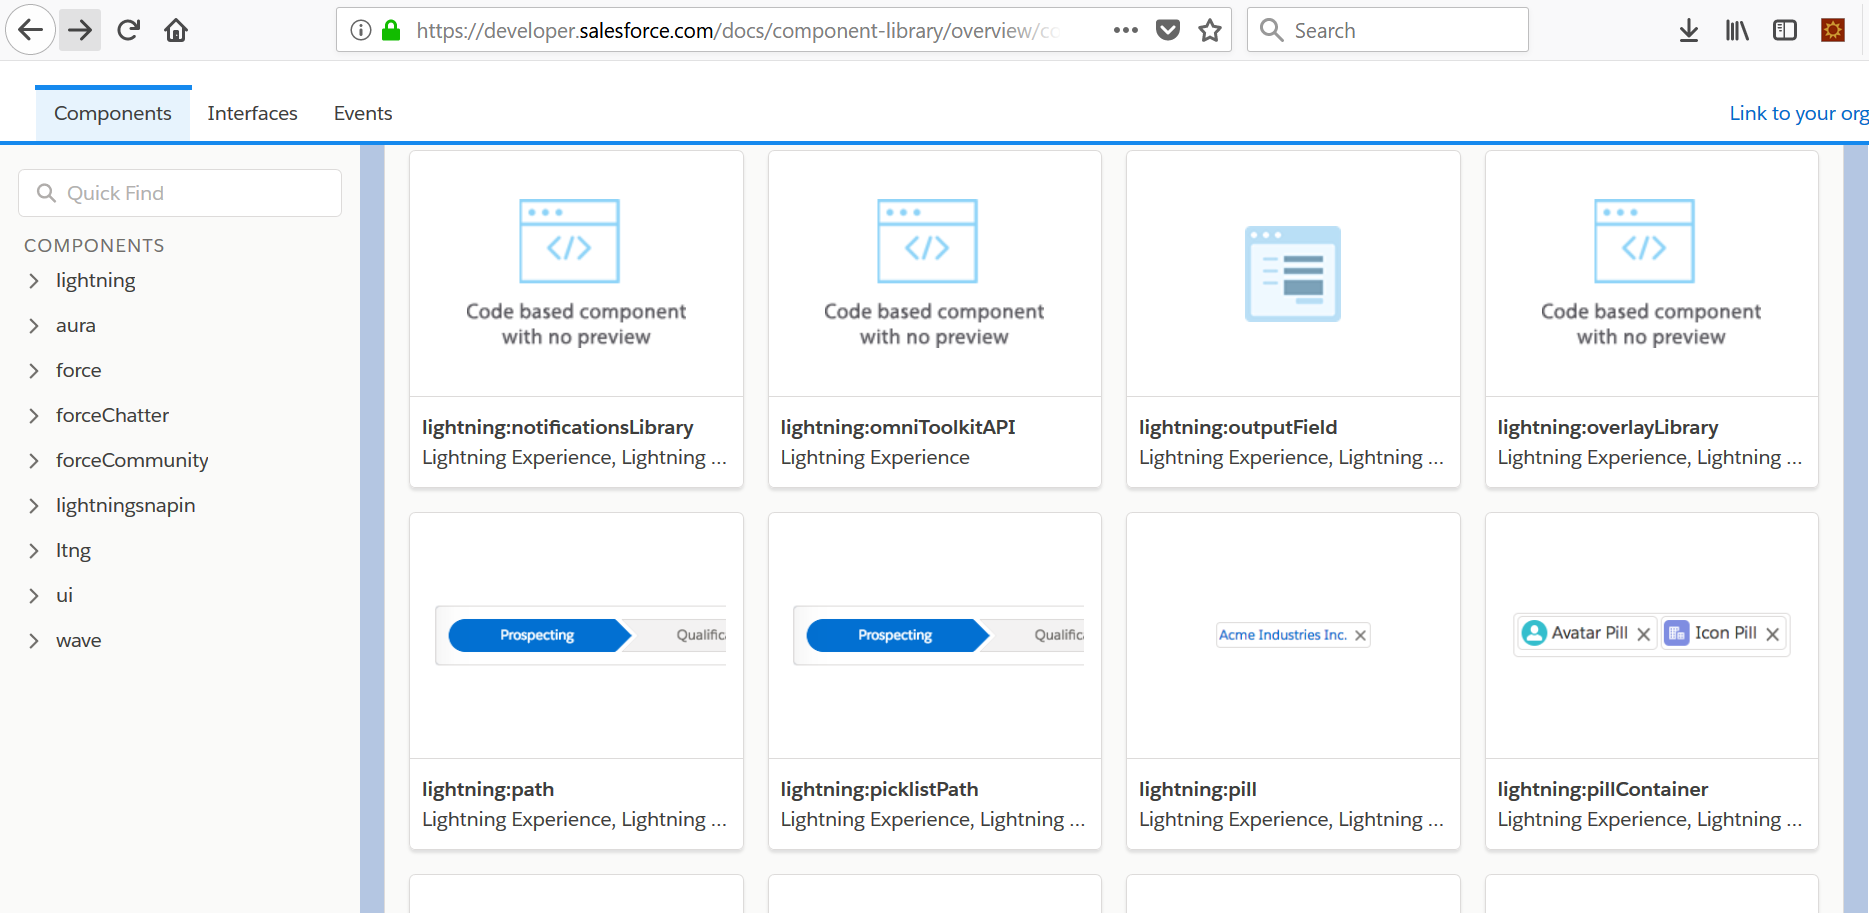Open lightning:notificationsLibrary documentation

pos(557,427)
